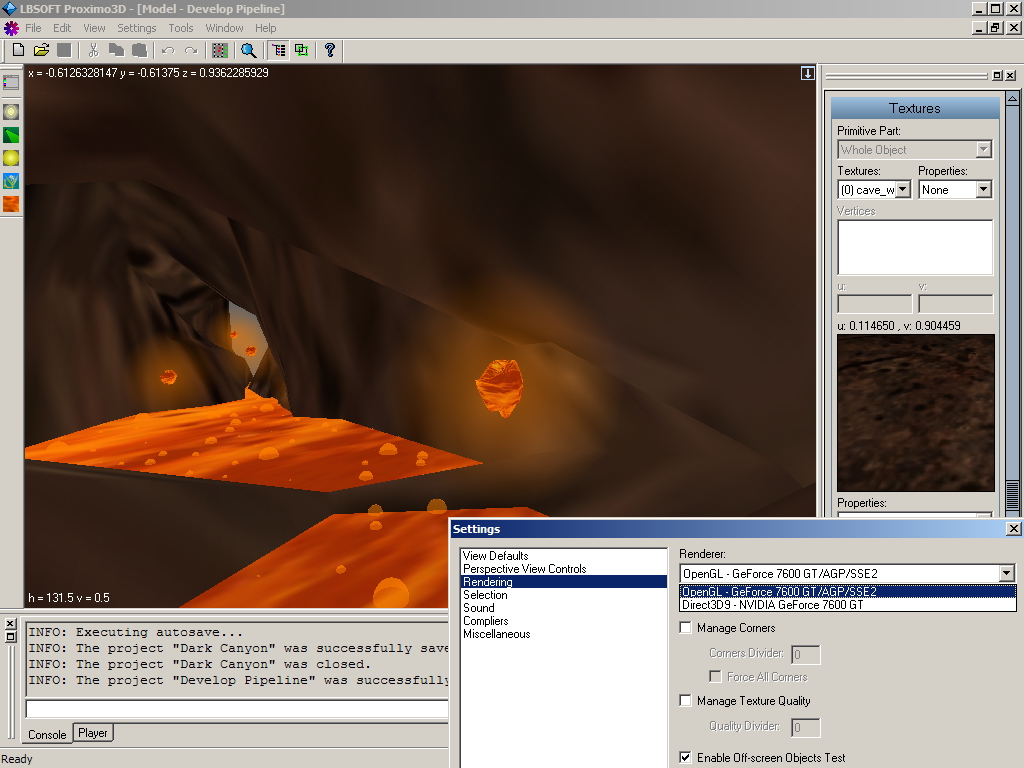Viewport: 1024px width, 768px height.
Task: Enable the Manage Corners checkbox
Action: click(686, 628)
